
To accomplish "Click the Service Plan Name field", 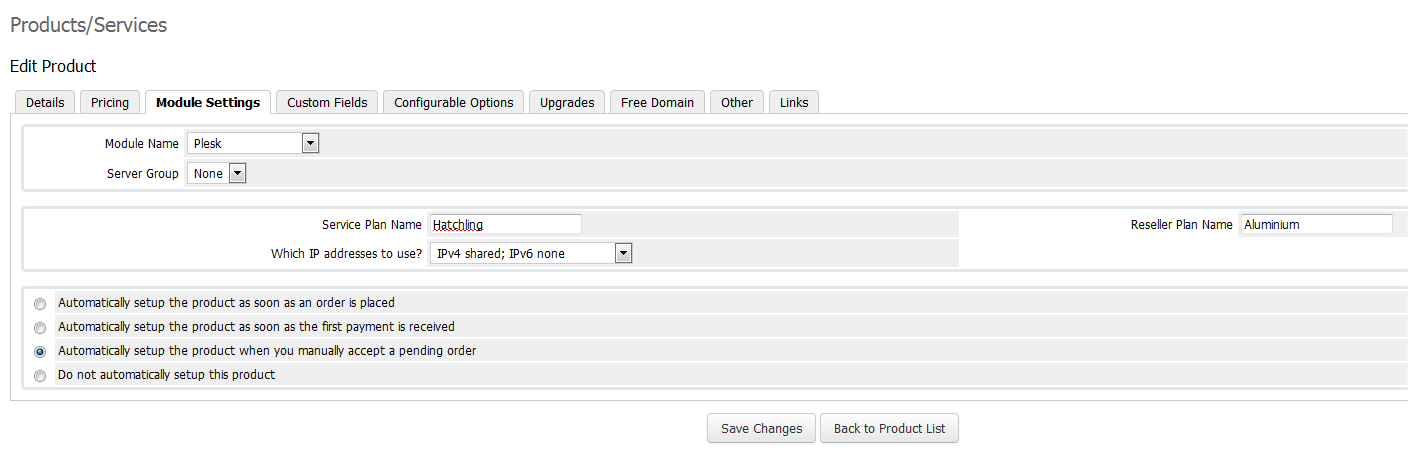I will click(x=505, y=224).
